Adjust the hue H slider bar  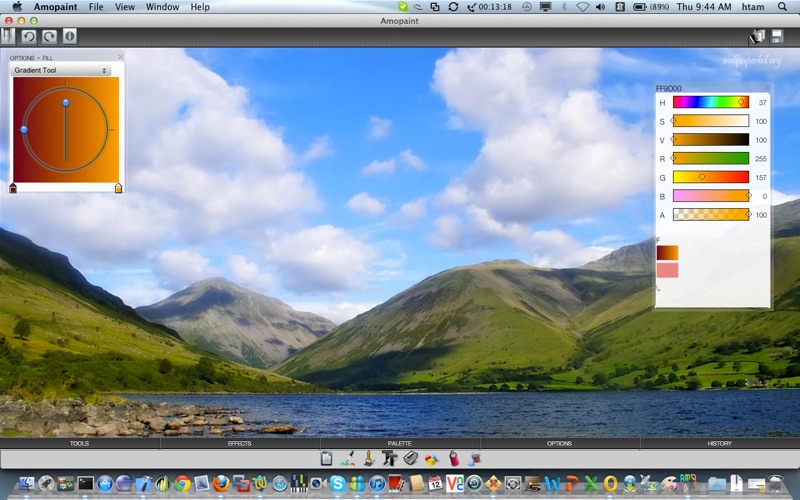pos(711,102)
